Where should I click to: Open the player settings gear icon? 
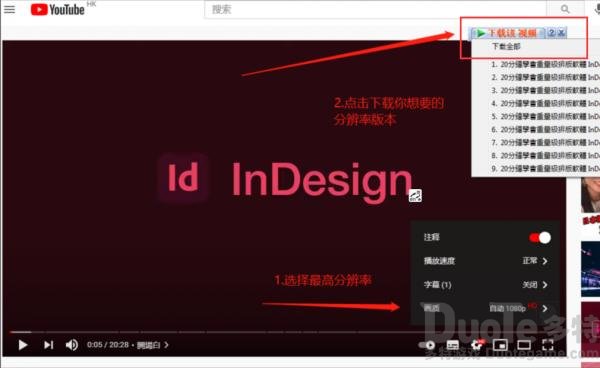click(477, 345)
